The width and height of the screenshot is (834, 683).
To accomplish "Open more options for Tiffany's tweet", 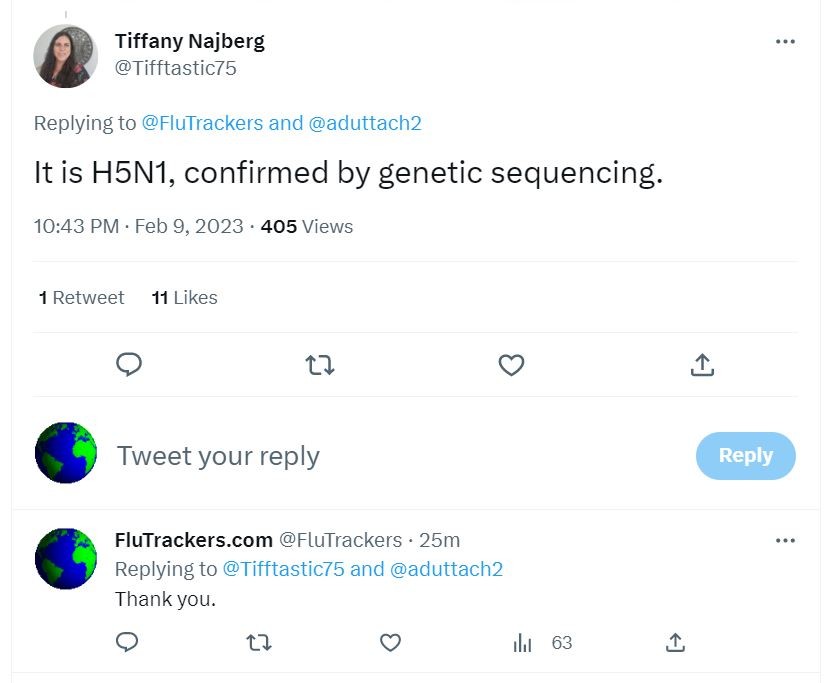I will [x=785, y=42].
